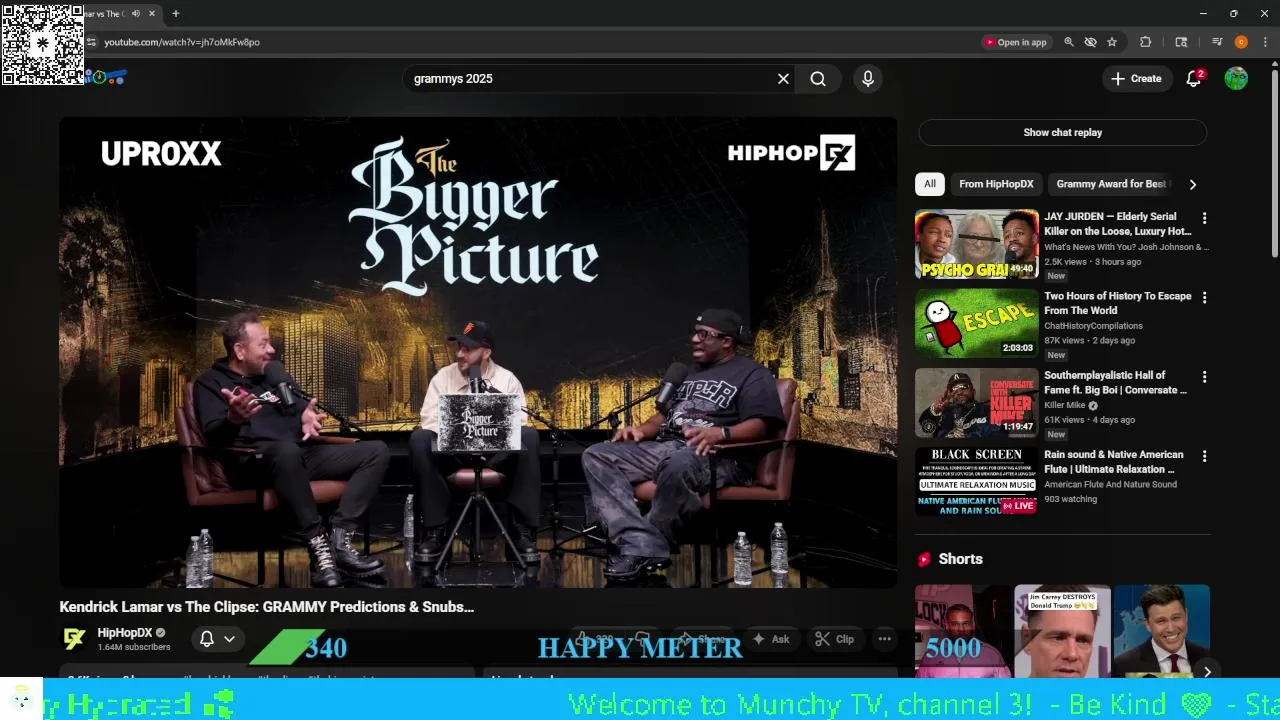1280x720 pixels.
Task: Open the Chrome profile avatar
Action: pos(1241,42)
